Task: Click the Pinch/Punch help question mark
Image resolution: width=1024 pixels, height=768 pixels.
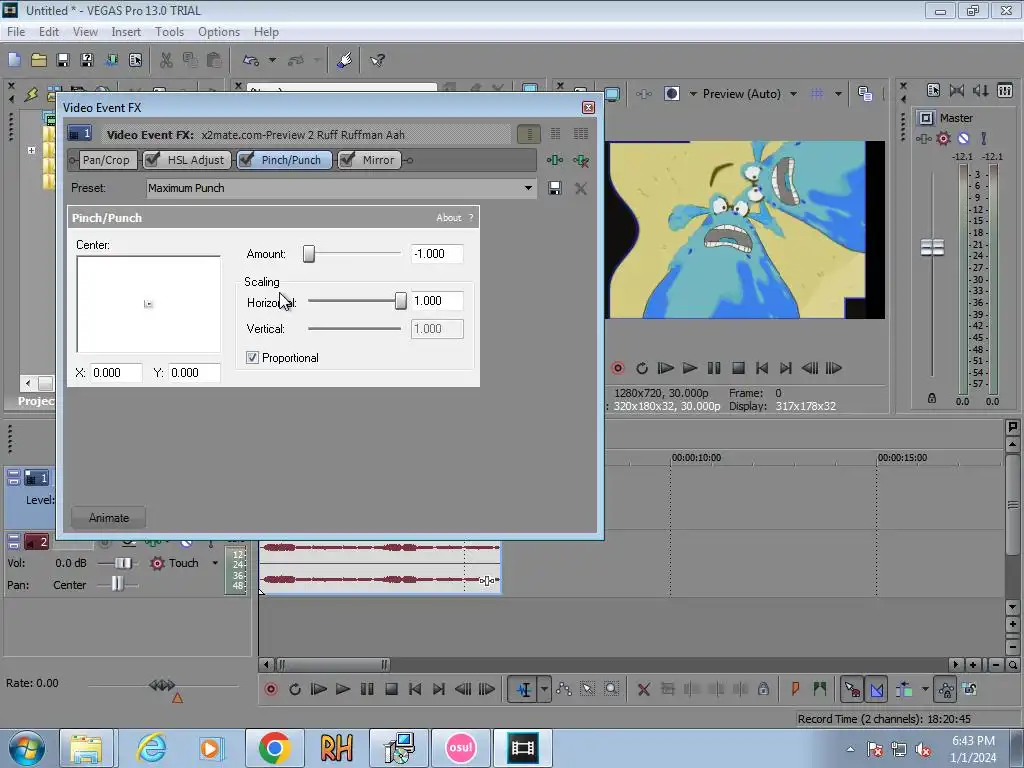Action: [x=471, y=217]
